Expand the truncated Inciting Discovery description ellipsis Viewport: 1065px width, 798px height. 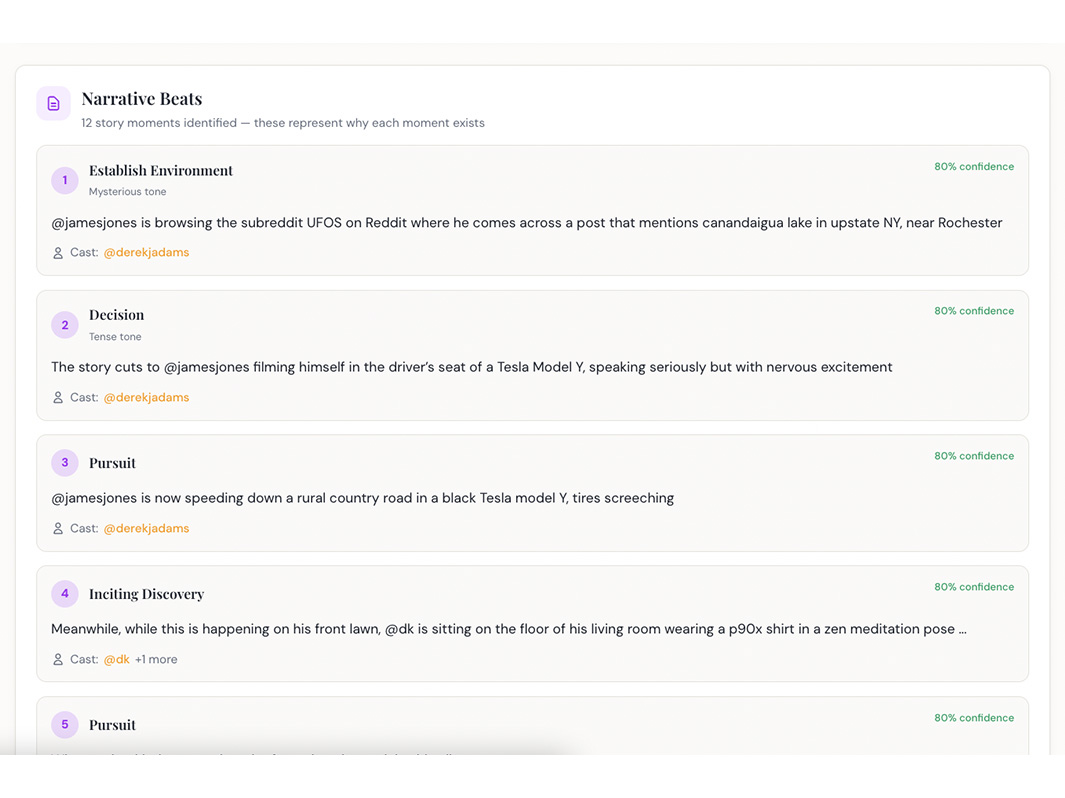point(961,630)
